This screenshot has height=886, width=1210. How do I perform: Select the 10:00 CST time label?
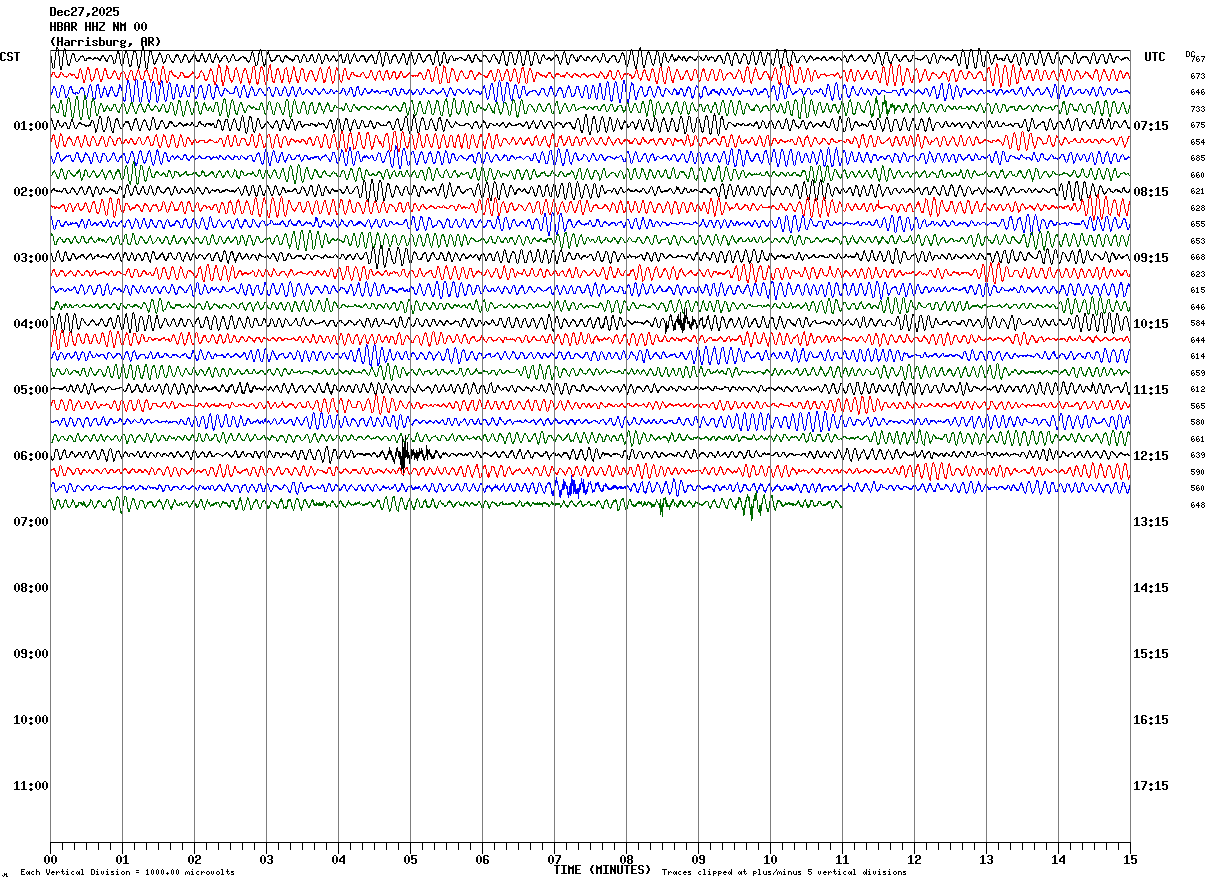tap(31, 720)
